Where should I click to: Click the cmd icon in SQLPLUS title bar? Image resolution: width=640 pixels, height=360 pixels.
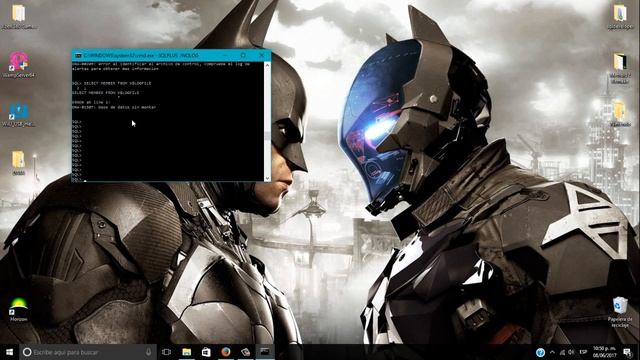coord(78,55)
